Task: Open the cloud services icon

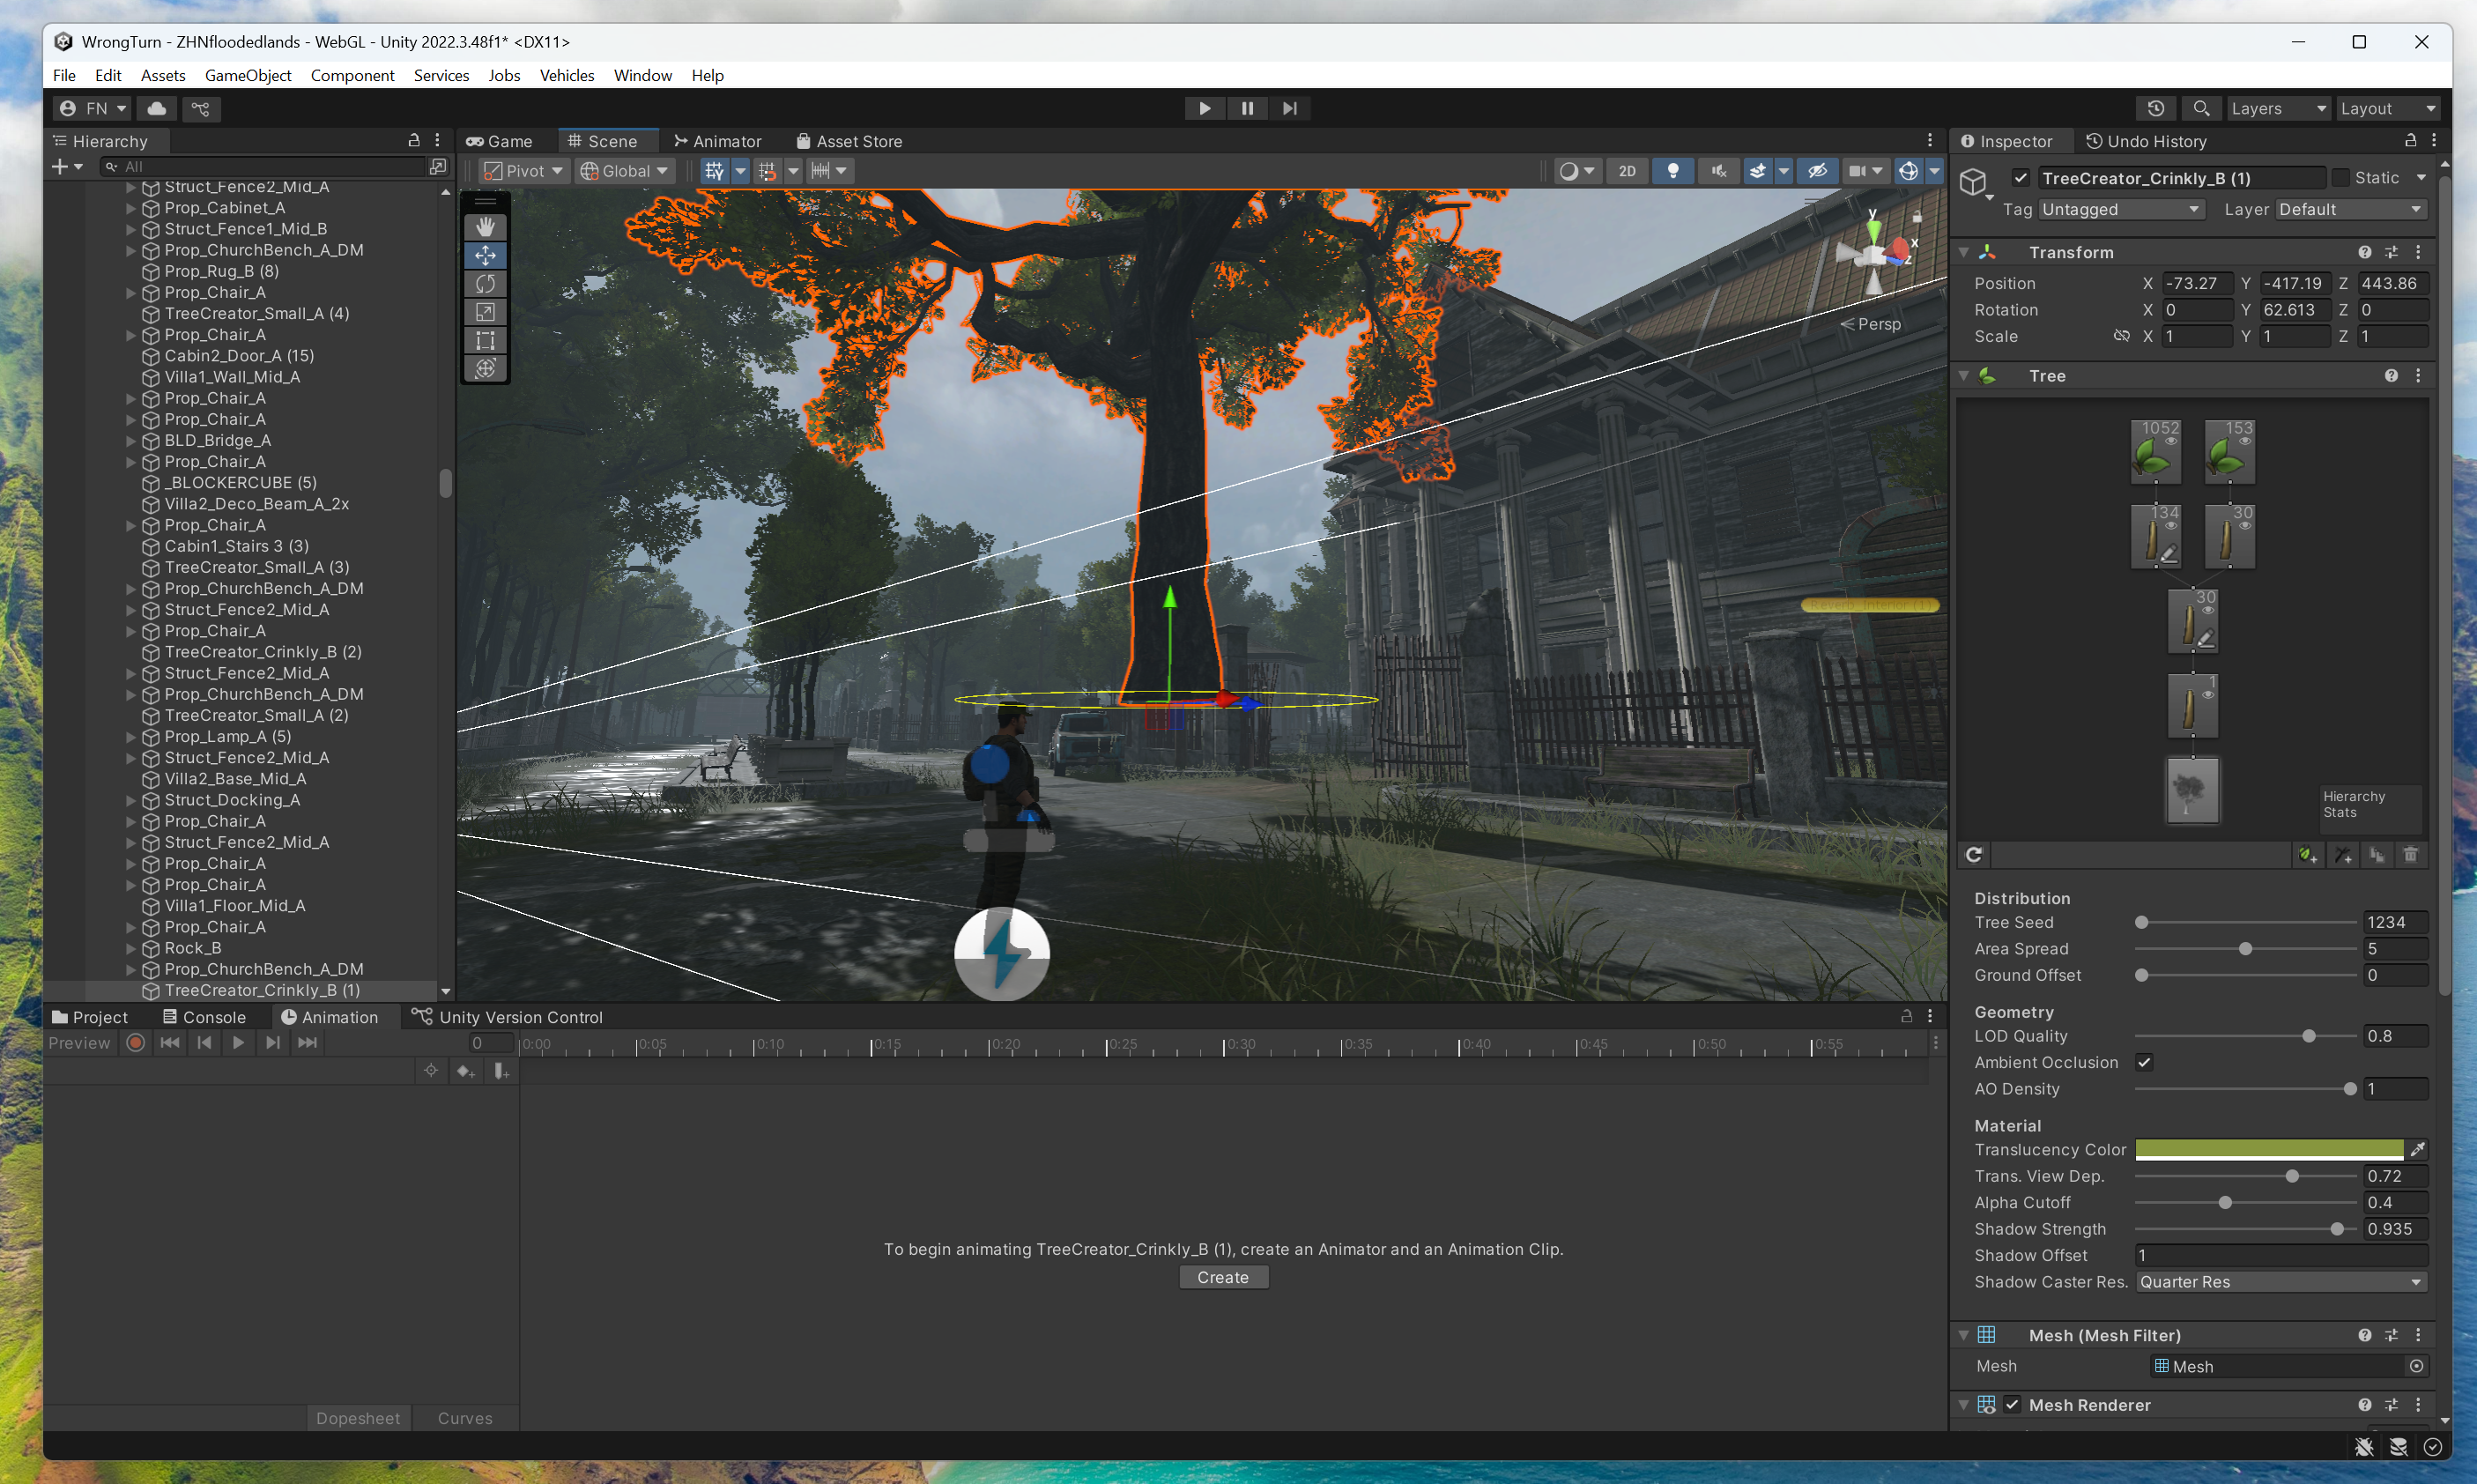Action: (157, 108)
